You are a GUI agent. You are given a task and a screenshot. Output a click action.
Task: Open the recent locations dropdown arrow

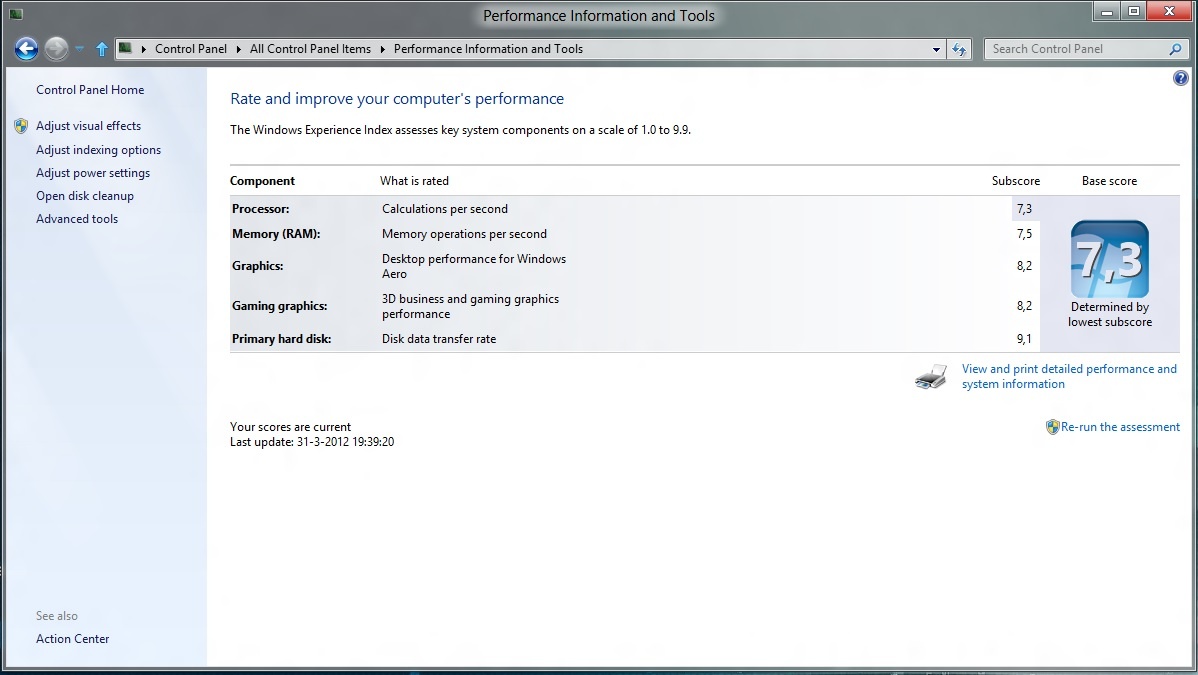pyautogui.click(x=79, y=49)
